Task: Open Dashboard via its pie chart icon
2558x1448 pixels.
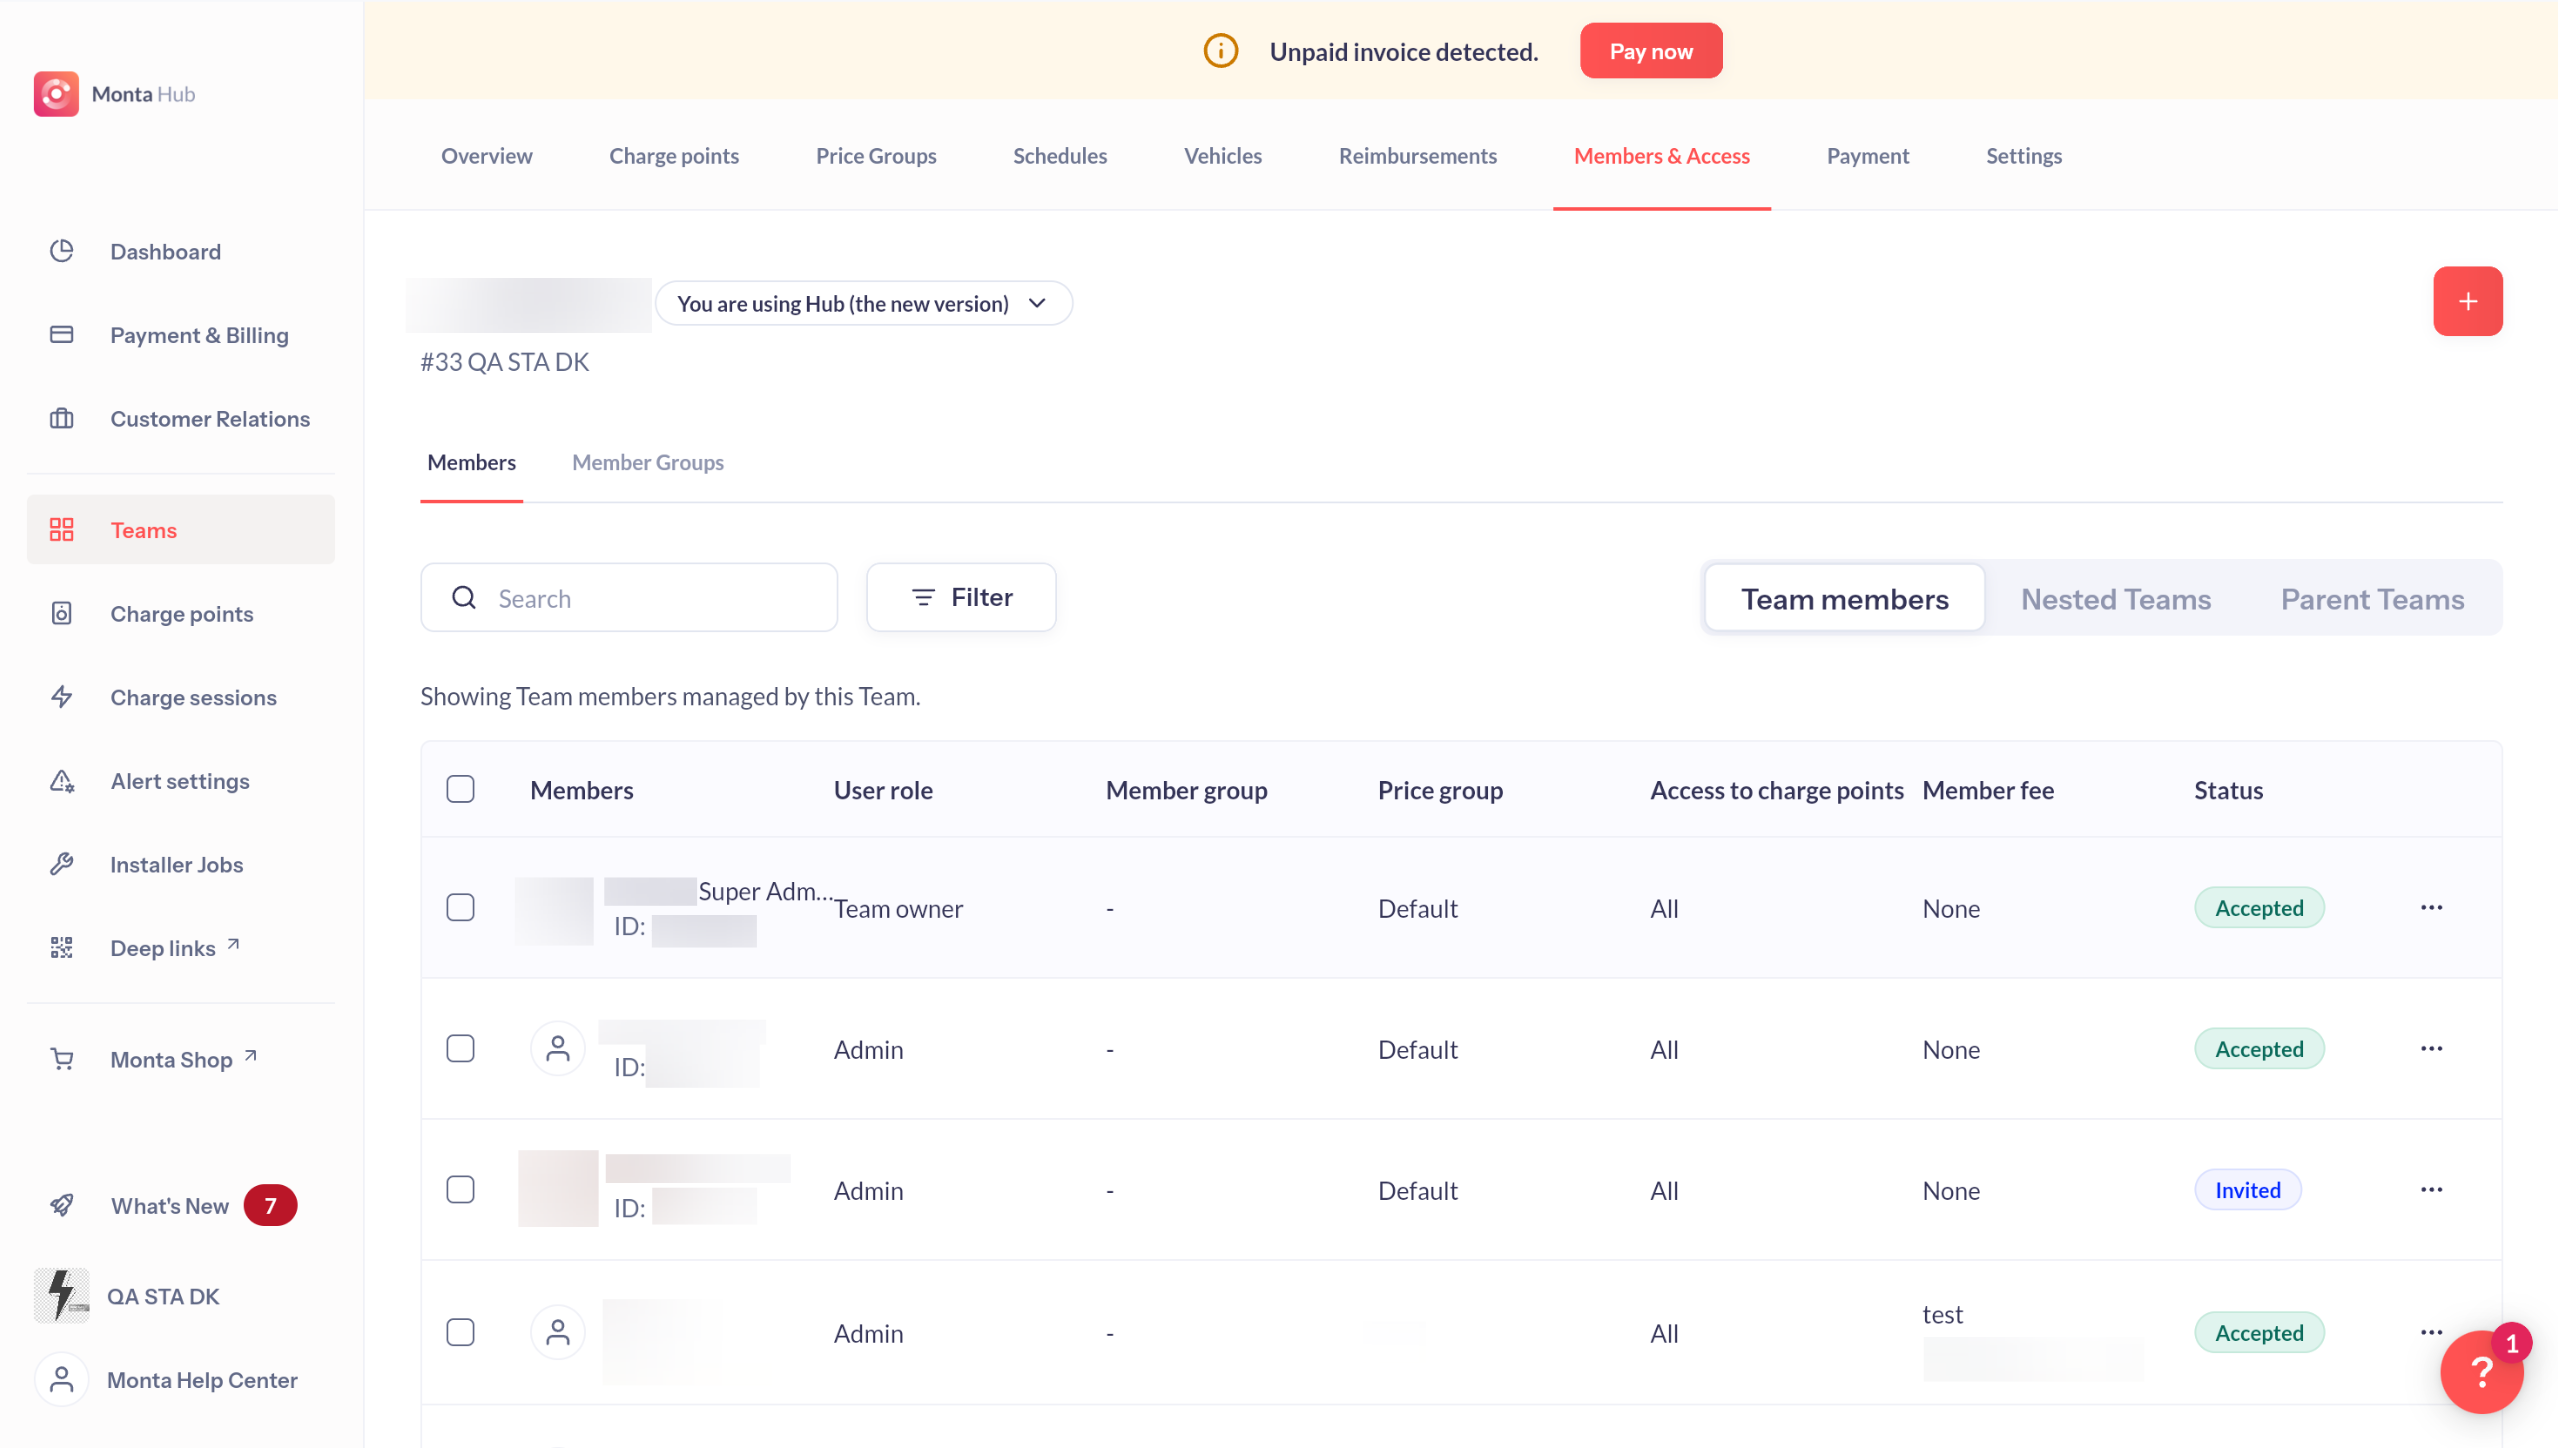Action: point(62,251)
